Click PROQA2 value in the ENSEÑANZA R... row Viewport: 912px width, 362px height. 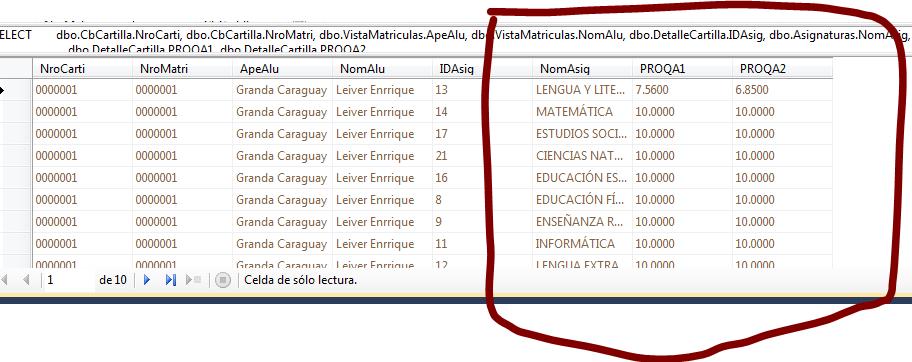pyautogui.click(x=783, y=222)
